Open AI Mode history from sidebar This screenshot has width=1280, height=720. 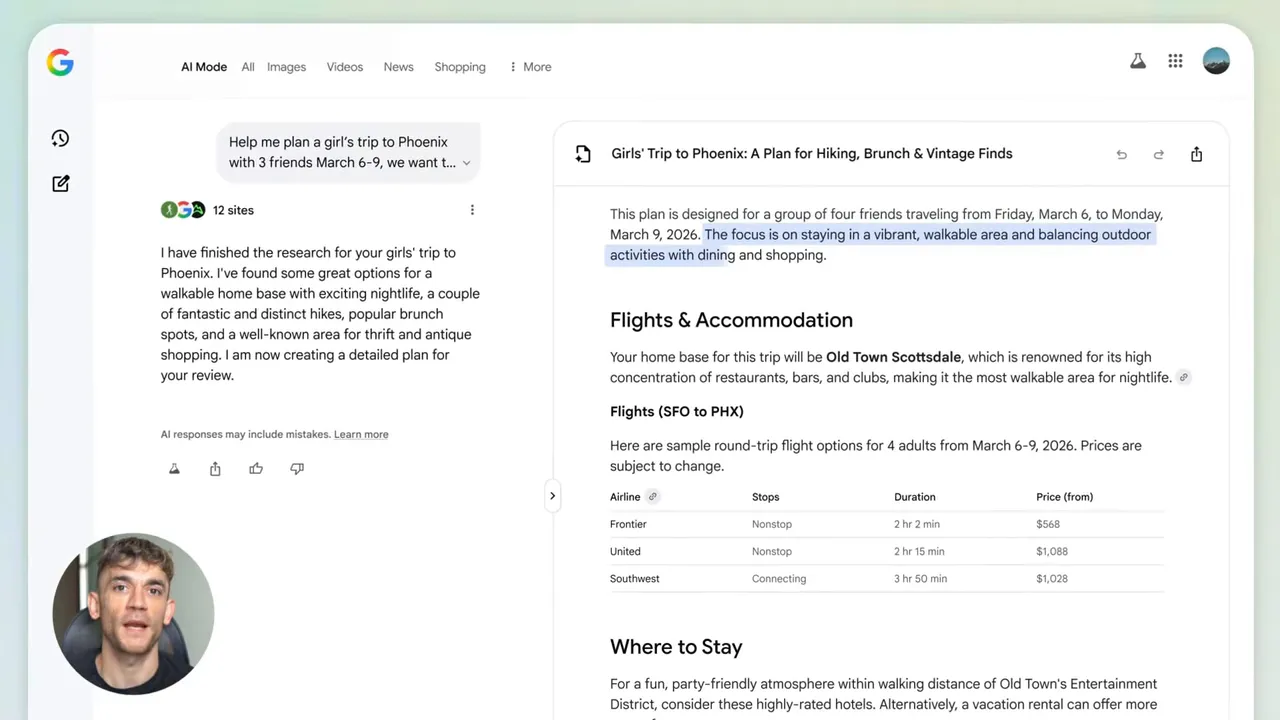(x=60, y=138)
